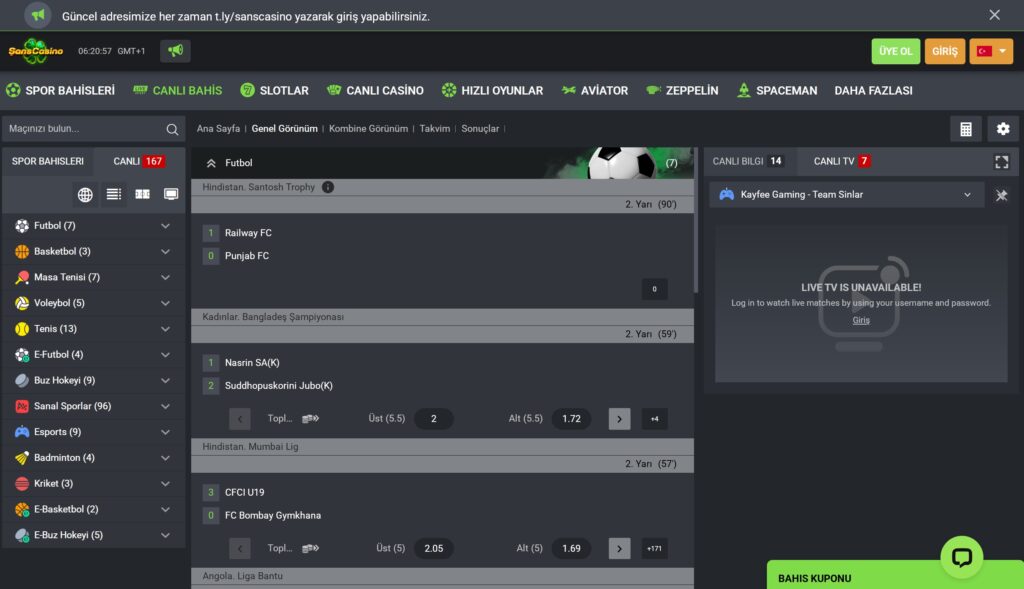1024x589 pixels.
Task: Switch to the list view icon
Action: pos(114,195)
